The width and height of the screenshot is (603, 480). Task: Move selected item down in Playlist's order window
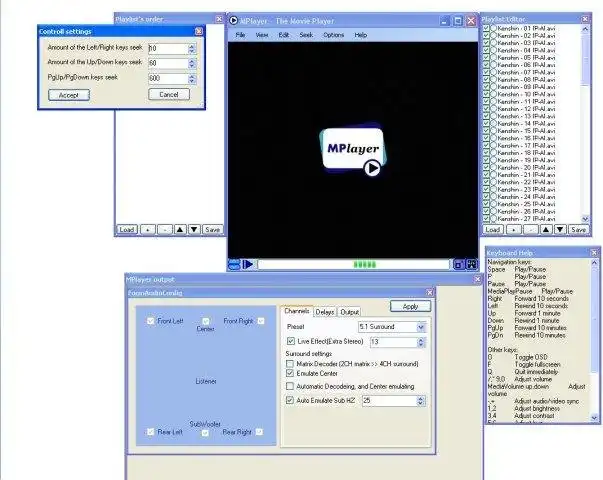coord(194,230)
